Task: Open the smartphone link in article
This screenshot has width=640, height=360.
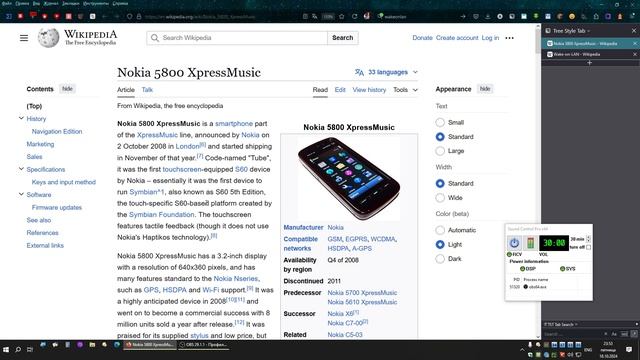Action: pos(234,124)
